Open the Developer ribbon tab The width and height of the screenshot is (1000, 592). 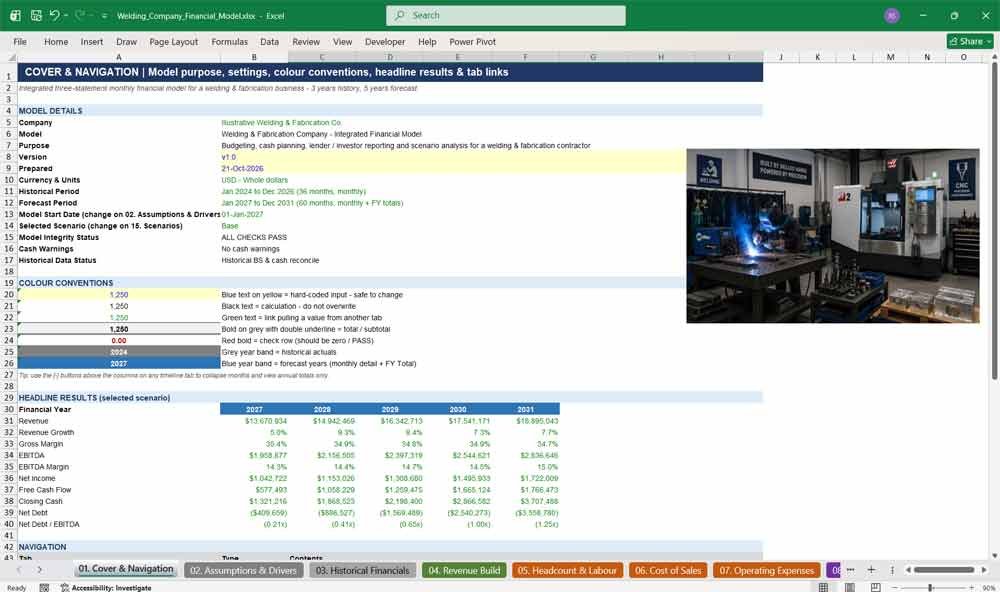click(385, 41)
